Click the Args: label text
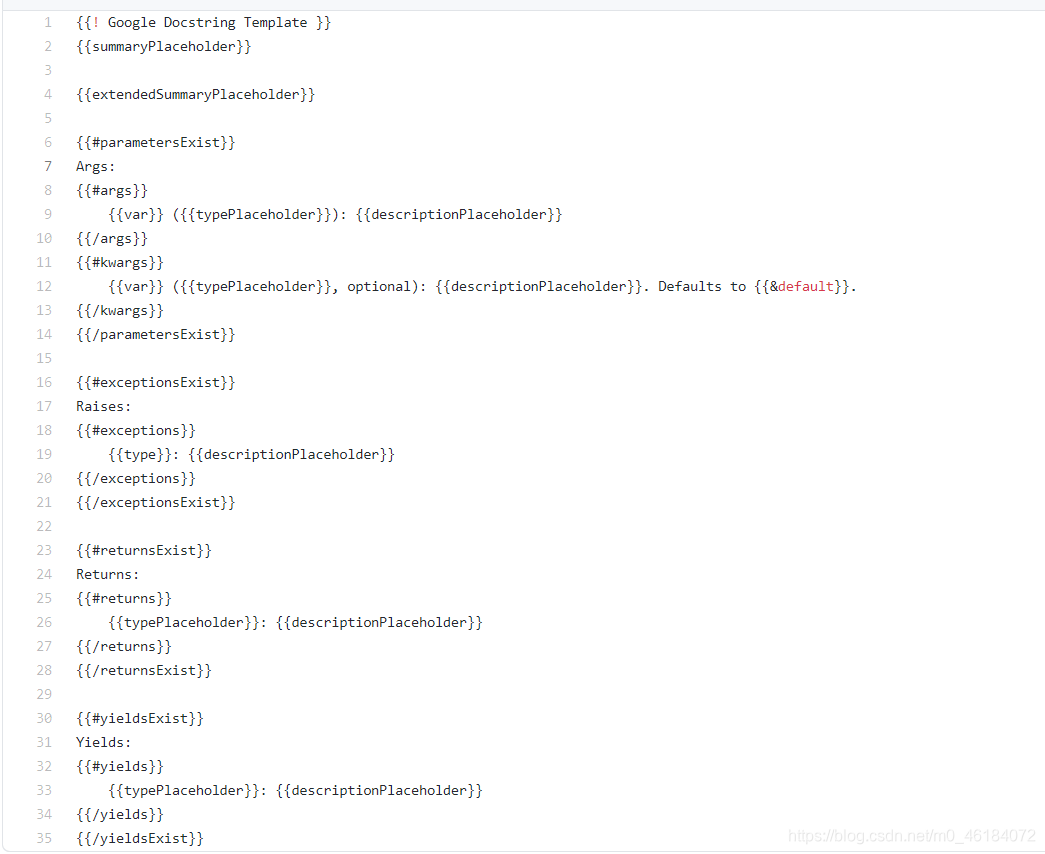 pos(94,166)
